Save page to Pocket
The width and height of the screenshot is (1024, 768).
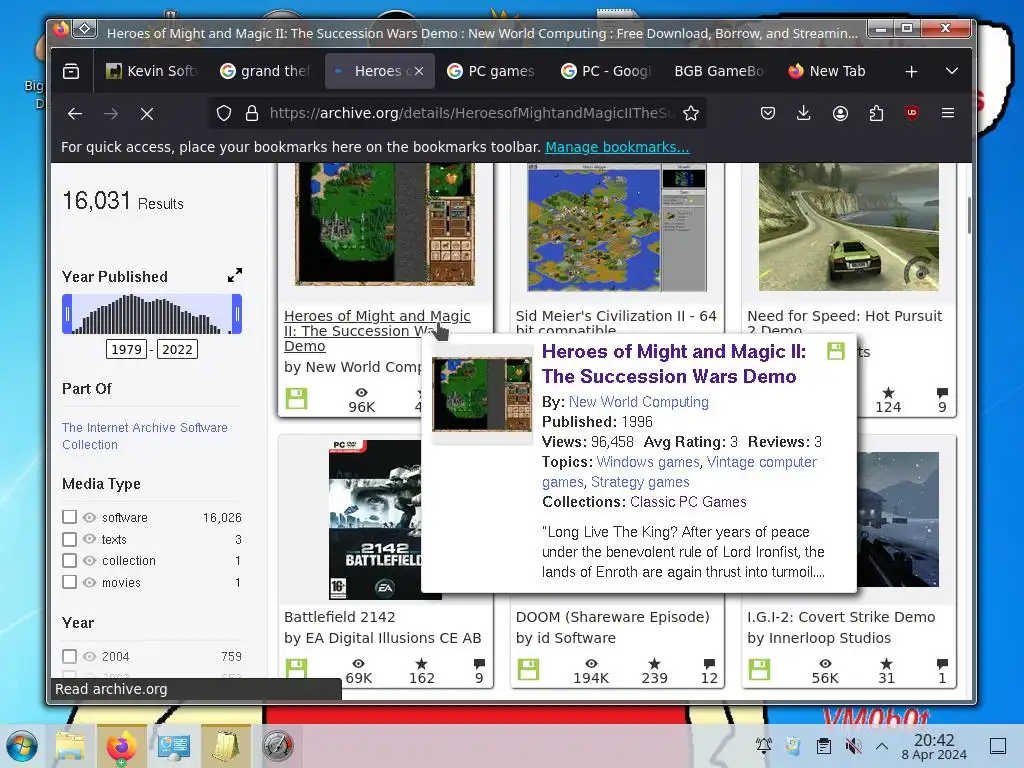tap(768, 114)
